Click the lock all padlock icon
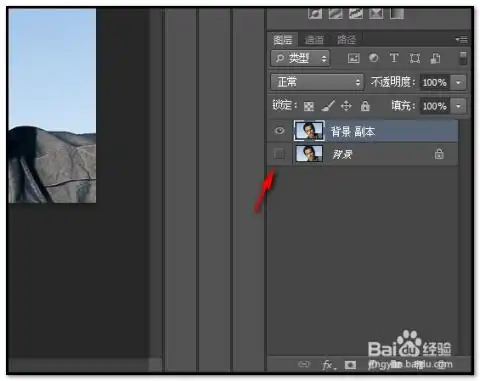Viewport: 480px width, 381px height. [365, 106]
